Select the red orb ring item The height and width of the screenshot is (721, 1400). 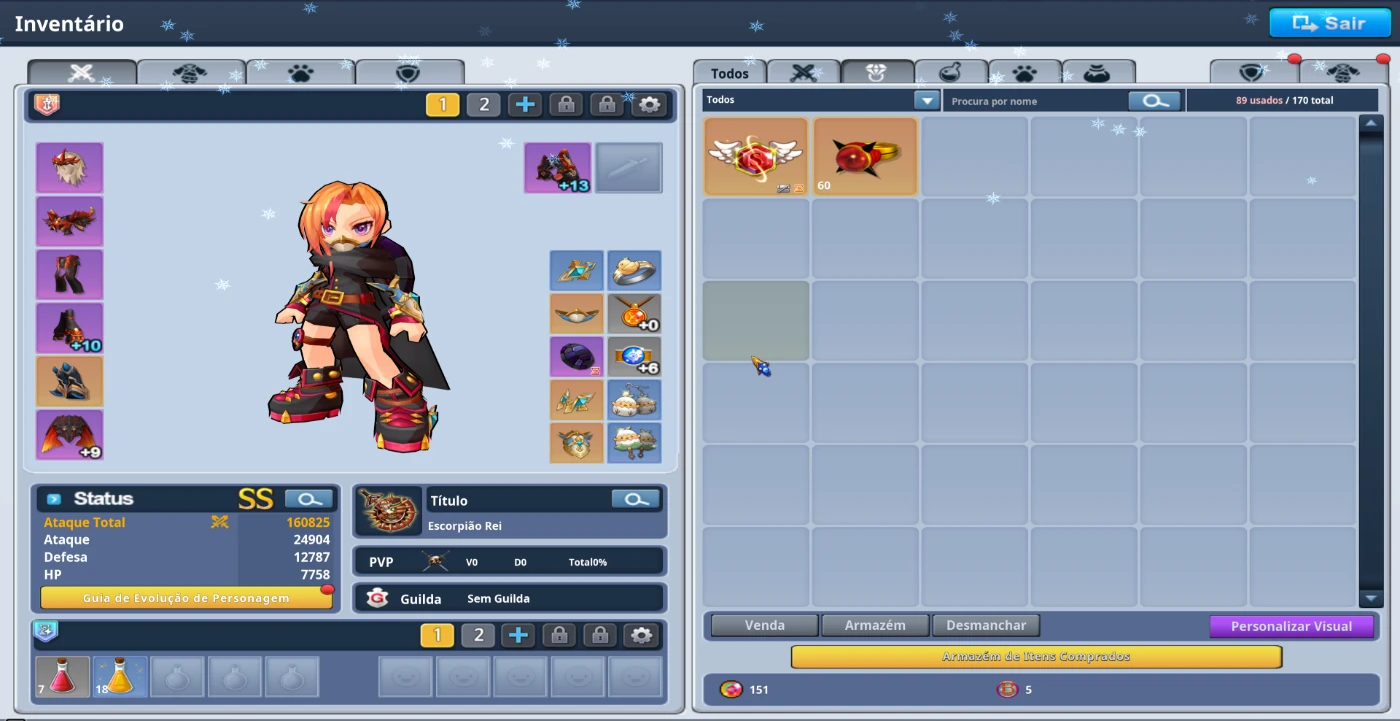coord(865,156)
